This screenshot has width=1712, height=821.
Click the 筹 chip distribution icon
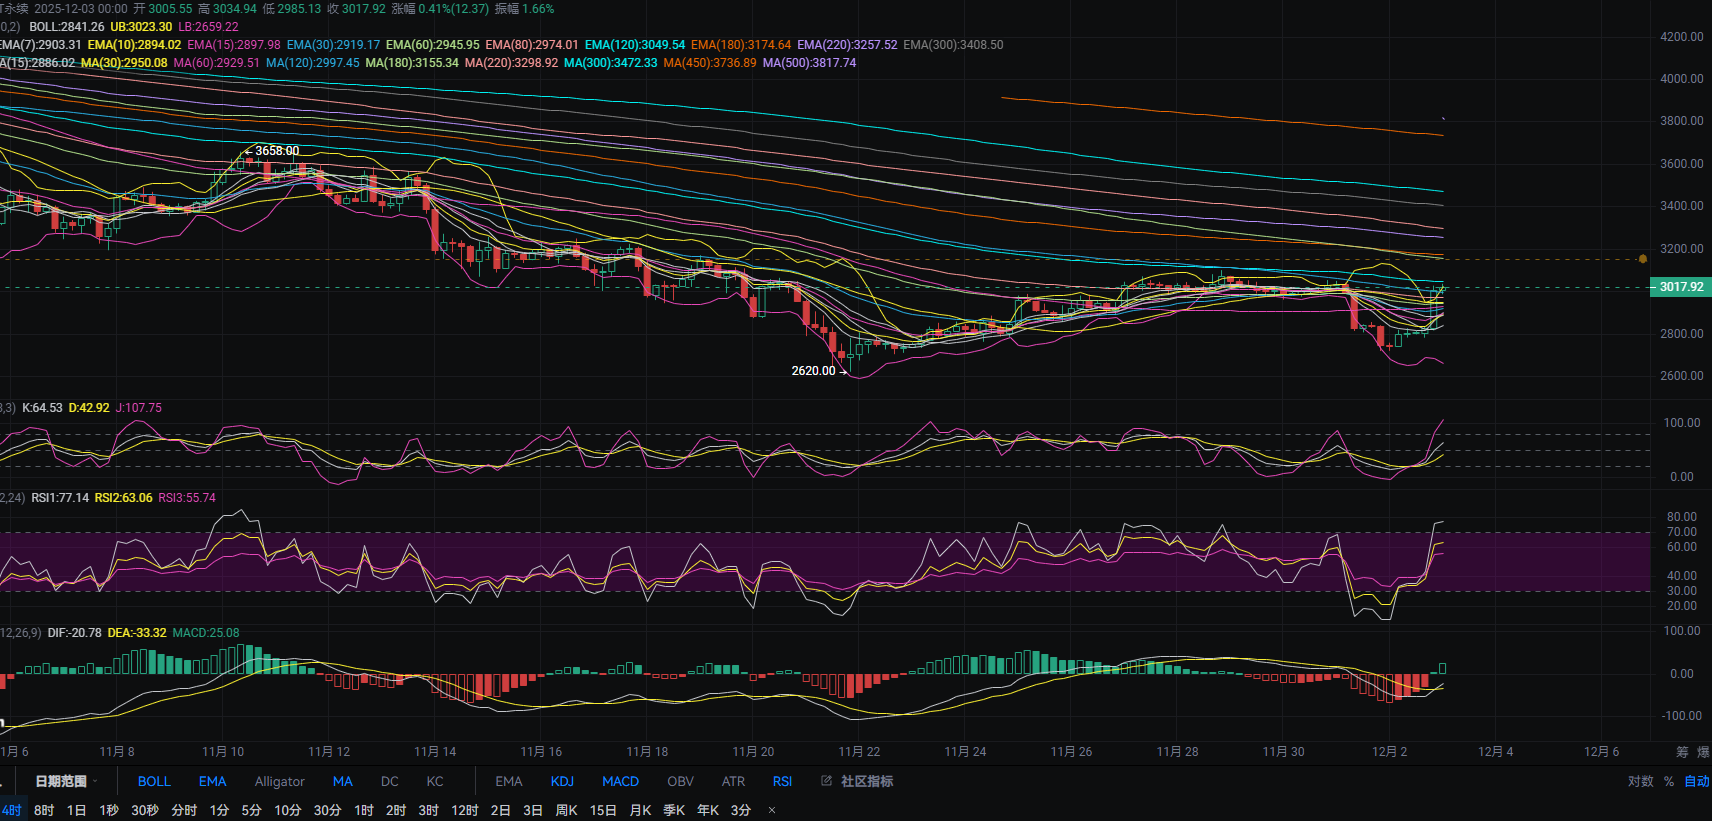coord(1682,752)
